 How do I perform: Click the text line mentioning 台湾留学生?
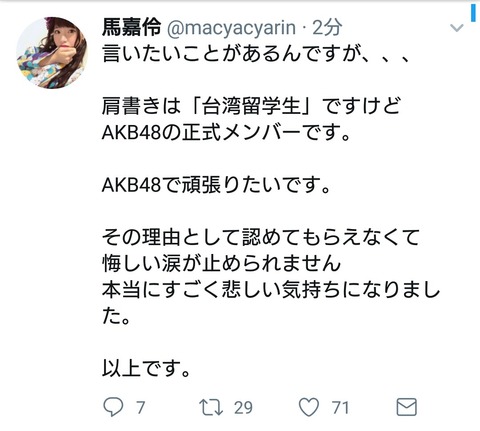pos(251,106)
